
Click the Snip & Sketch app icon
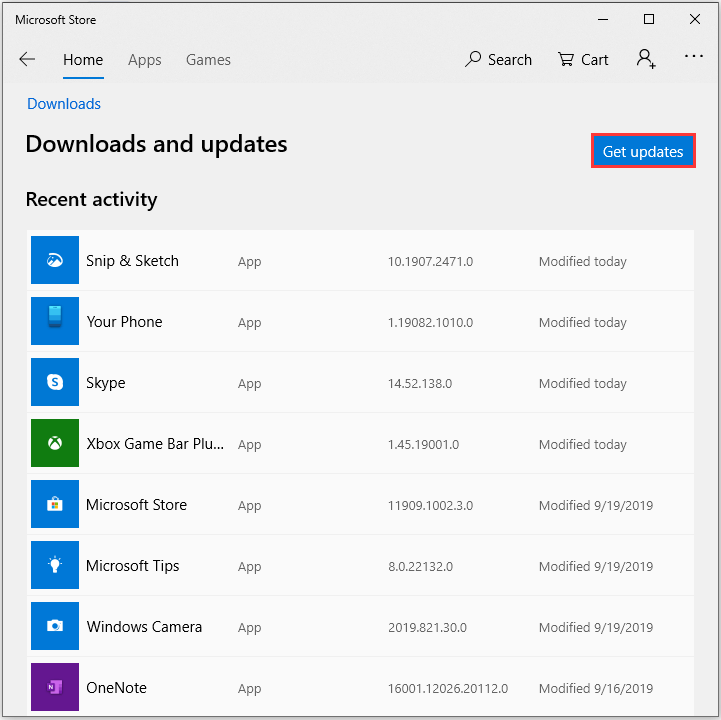(55, 260)
